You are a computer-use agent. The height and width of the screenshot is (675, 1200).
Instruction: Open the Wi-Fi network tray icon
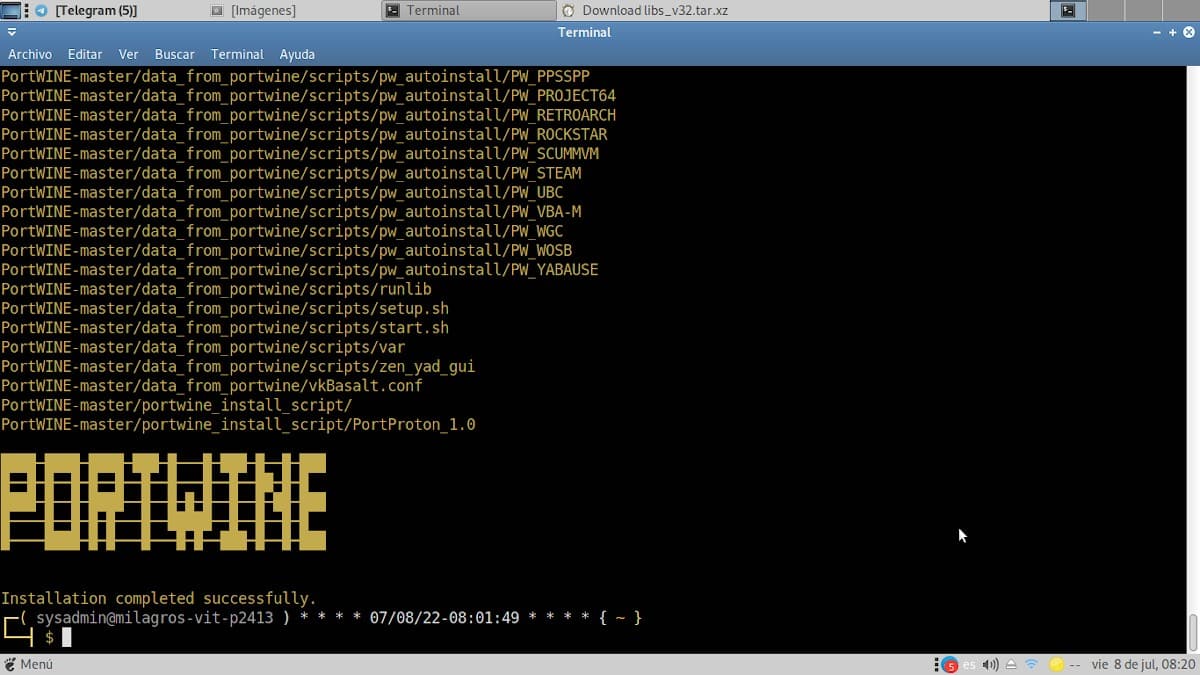(x=1031, y=665)
